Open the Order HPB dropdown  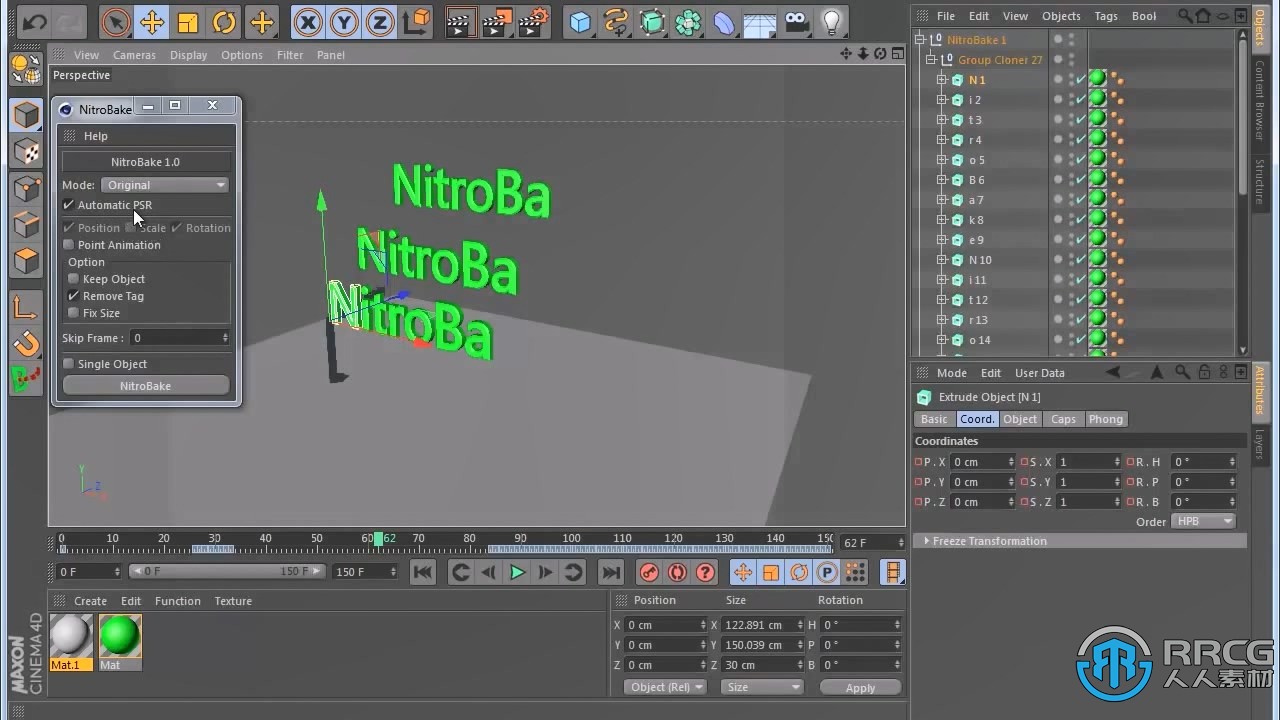tap(1204, 521)
